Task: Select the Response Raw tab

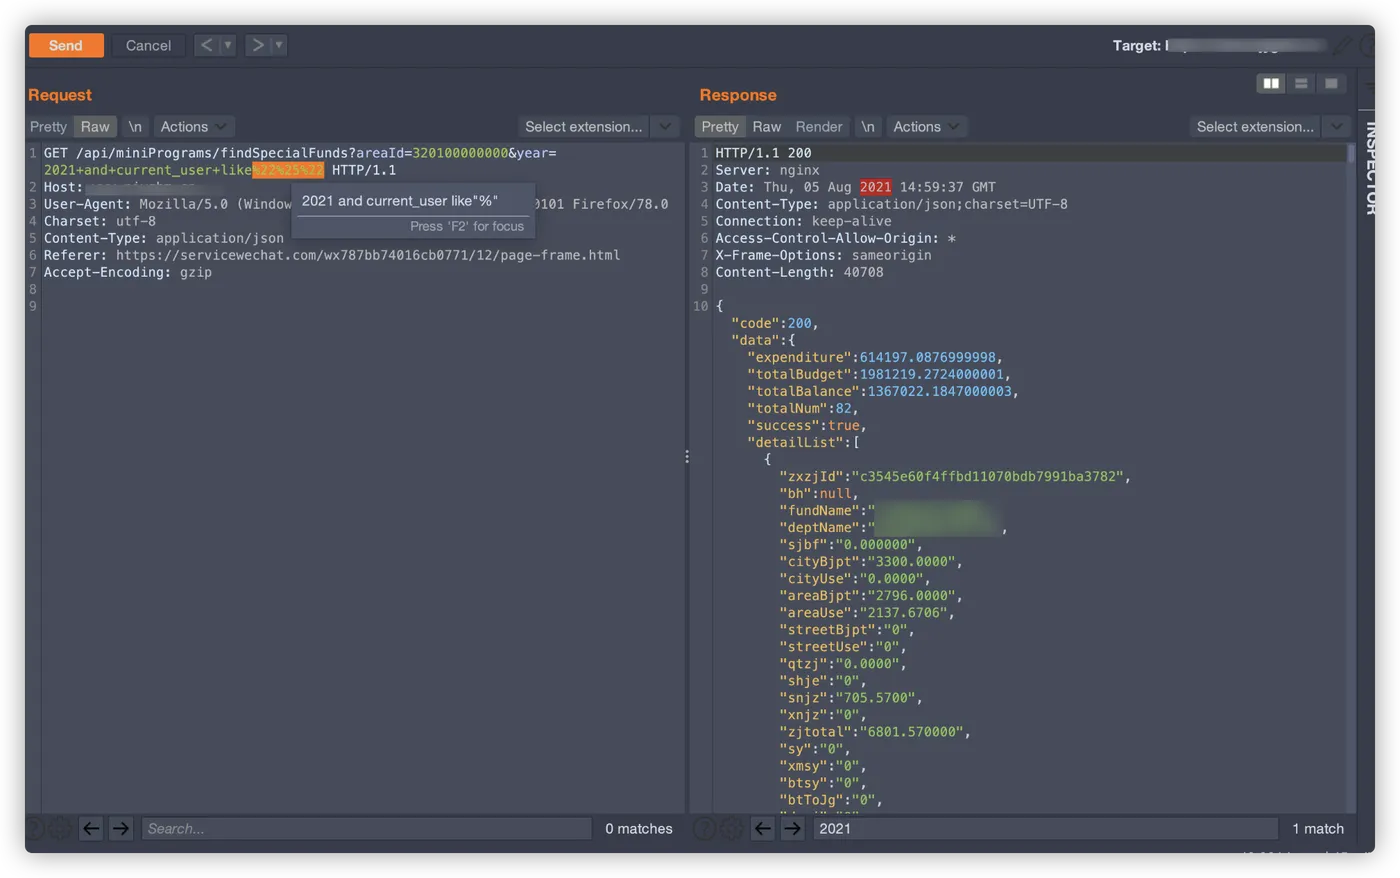Action: click(767, 127)
